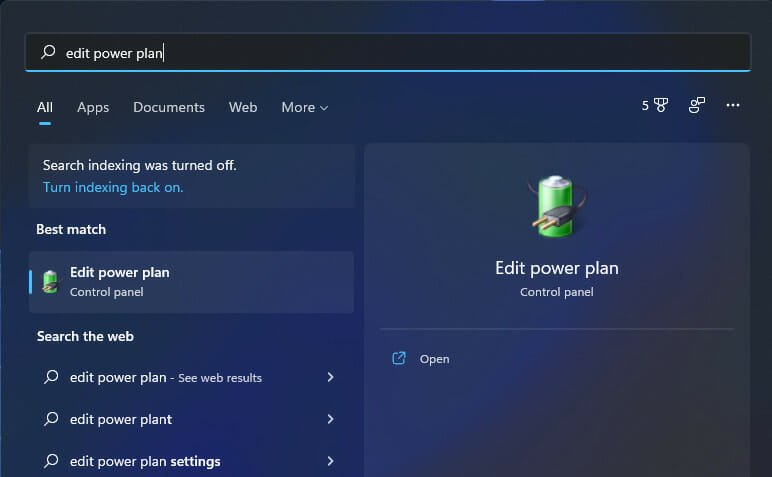
Task: Select the All tab
Action: pyautogui.click(x=45, y=107)
